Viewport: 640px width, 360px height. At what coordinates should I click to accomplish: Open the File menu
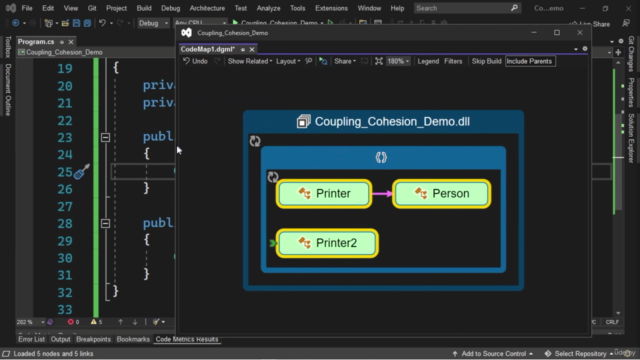[x=27, y=8]
